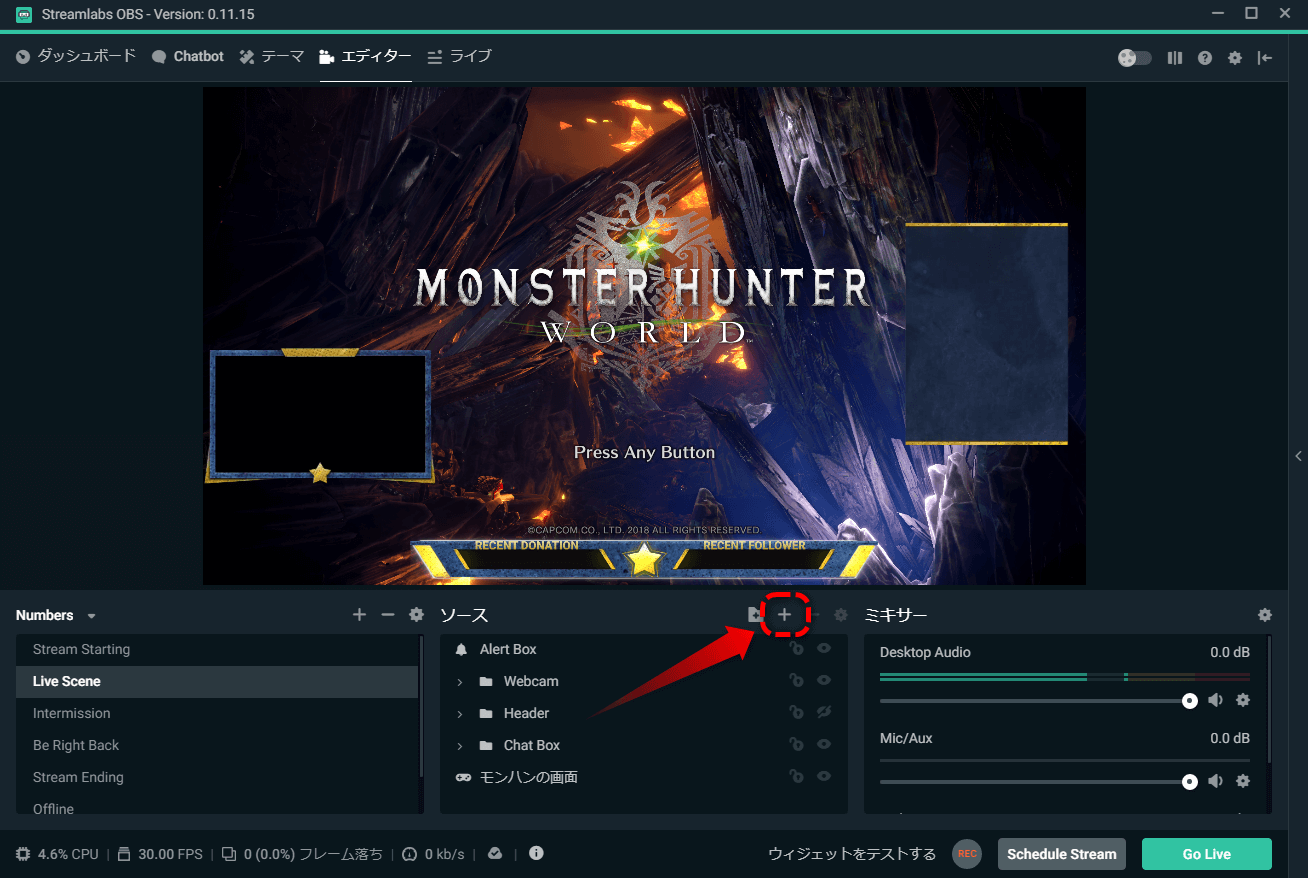This screenshot has height=878, width=1308.
Task: Open Desktop Audio settings gear
Action: [x=1243, y=700]
